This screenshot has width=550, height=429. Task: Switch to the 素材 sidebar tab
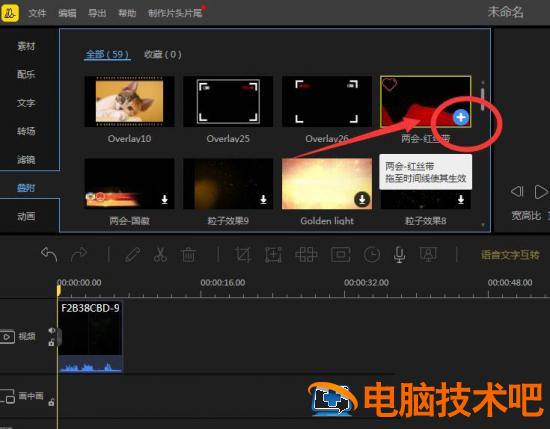[26, 46]
